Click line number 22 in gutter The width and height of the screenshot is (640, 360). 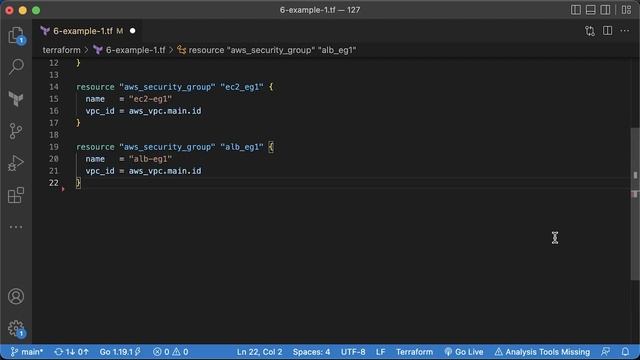[54, 183]
